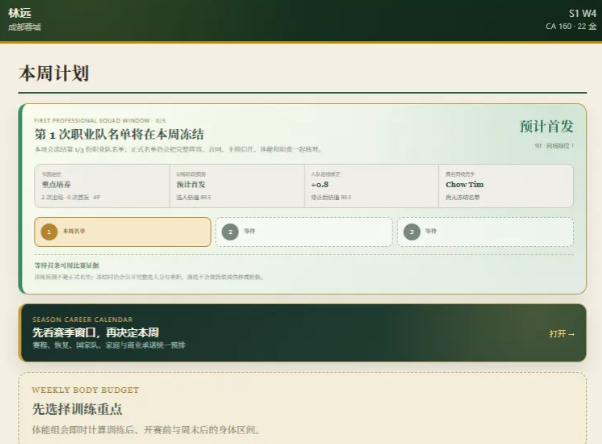Click the club name under 林远

(25, 27)
